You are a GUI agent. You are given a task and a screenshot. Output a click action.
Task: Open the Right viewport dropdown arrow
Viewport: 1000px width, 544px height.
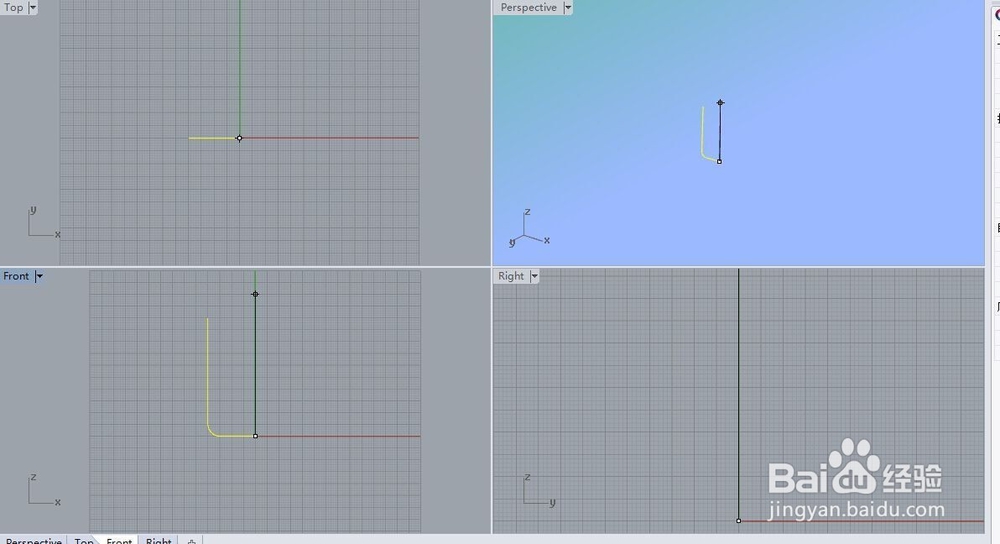(534, 276)
